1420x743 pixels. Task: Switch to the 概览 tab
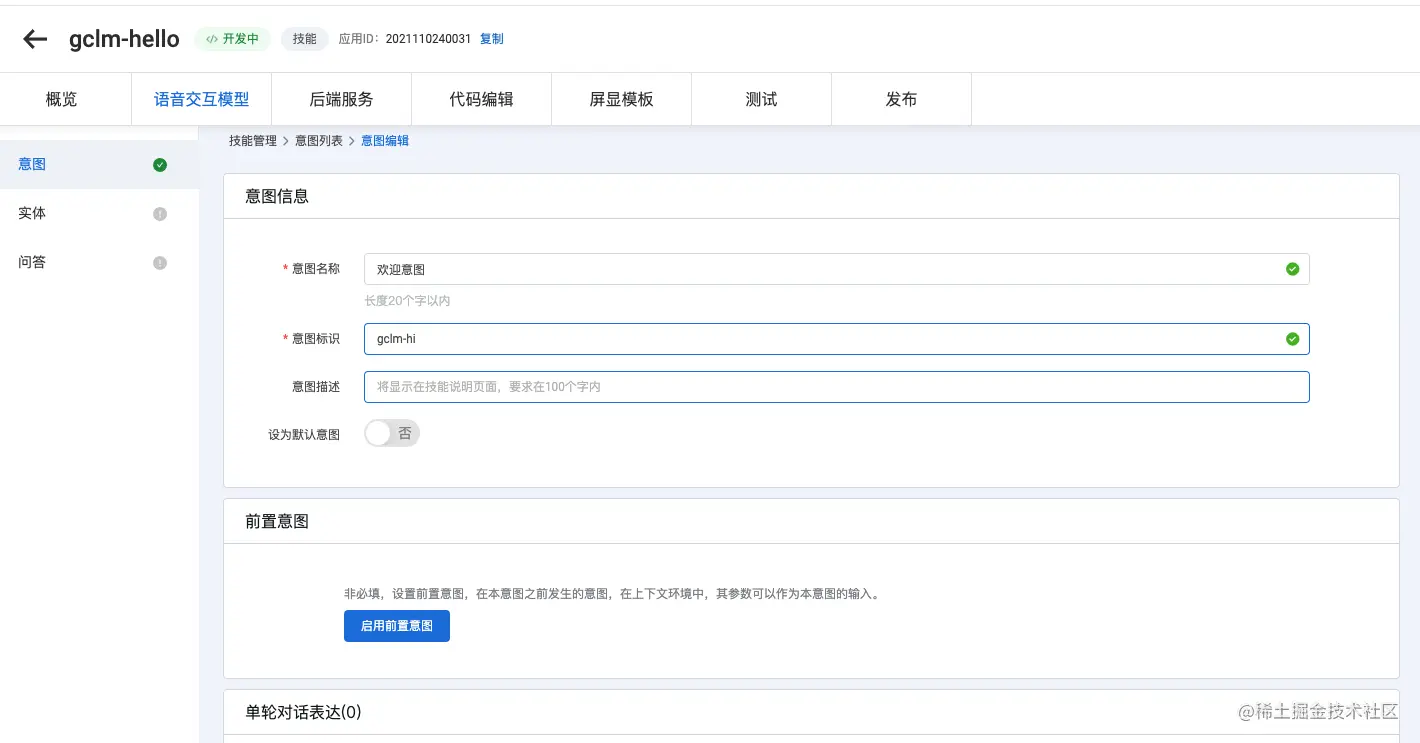(60, 99)
